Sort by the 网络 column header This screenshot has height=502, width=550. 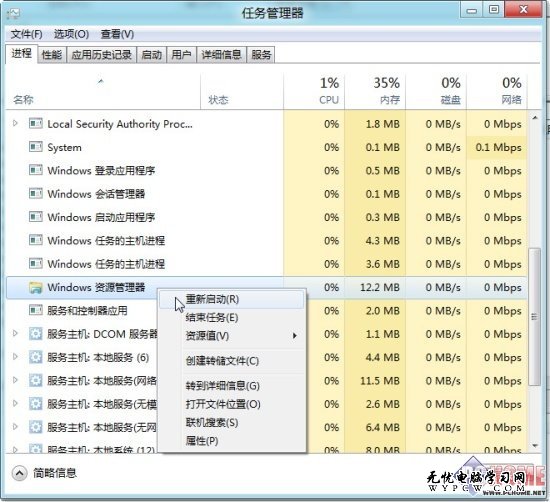[x=497, y=92]
